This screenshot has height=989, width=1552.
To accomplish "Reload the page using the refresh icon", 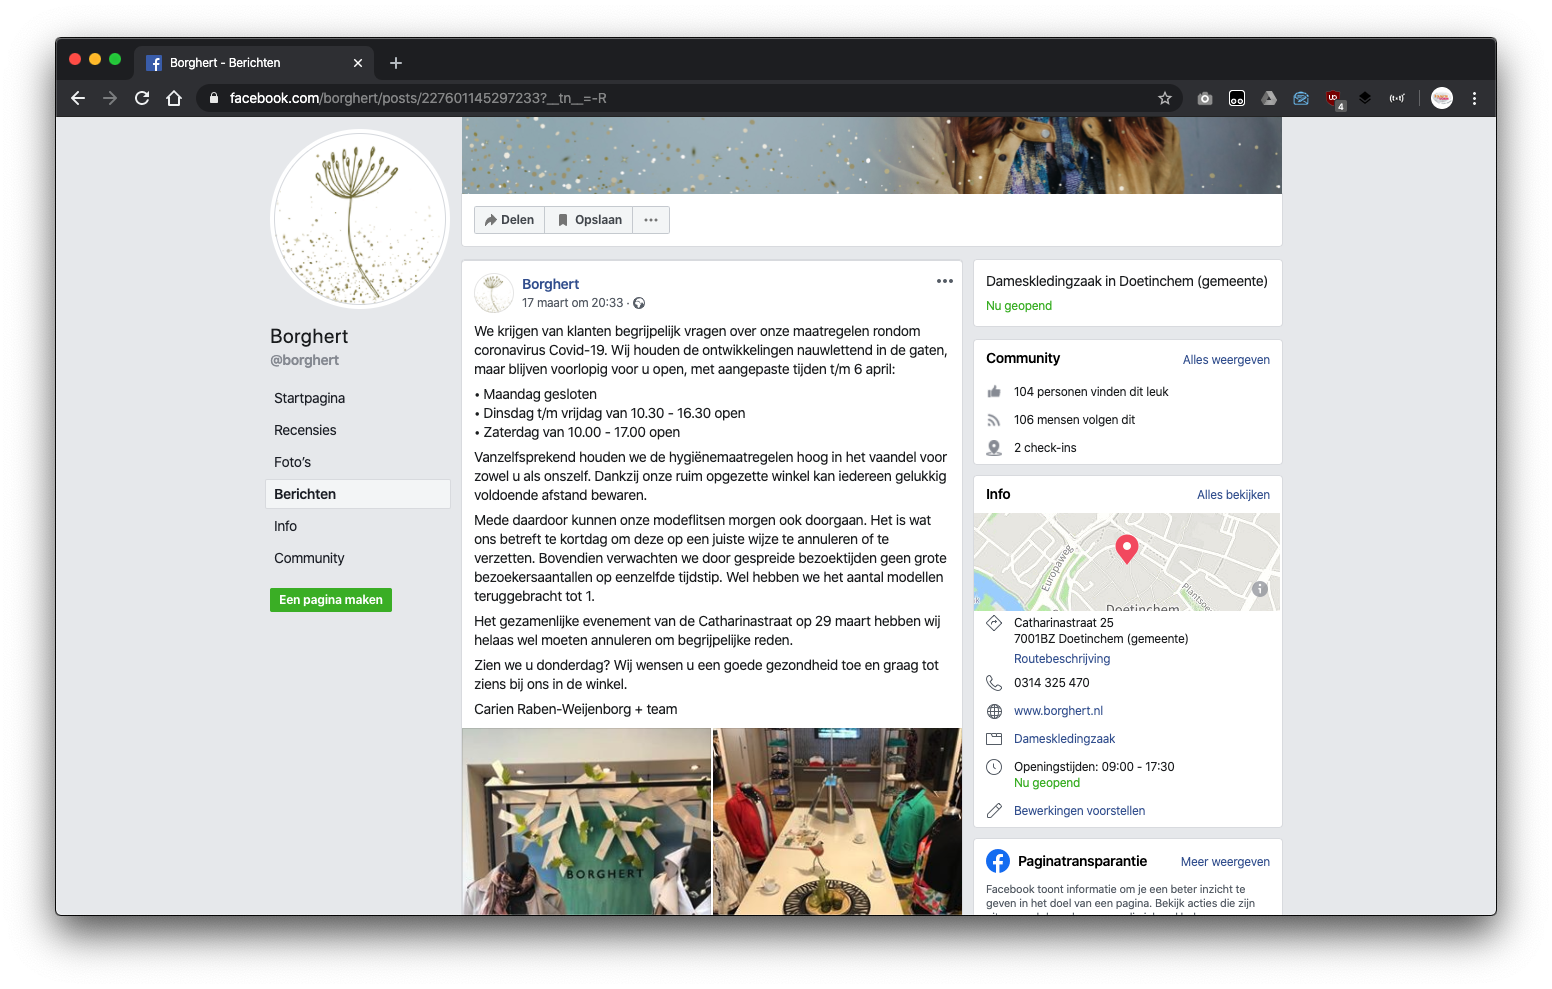I will point(142,98).
